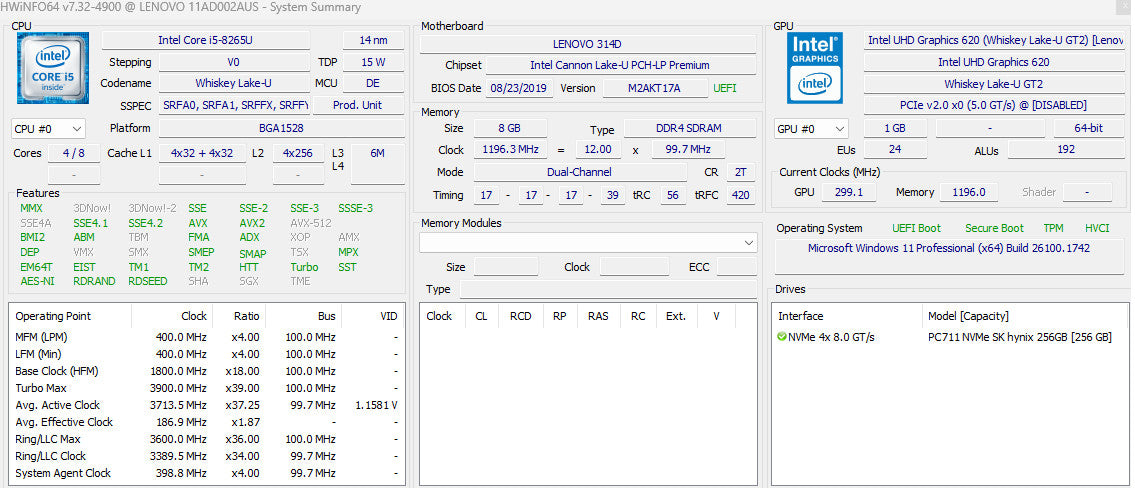Click the GPU codename Whiskey Lake-U GT2 field

994,84
